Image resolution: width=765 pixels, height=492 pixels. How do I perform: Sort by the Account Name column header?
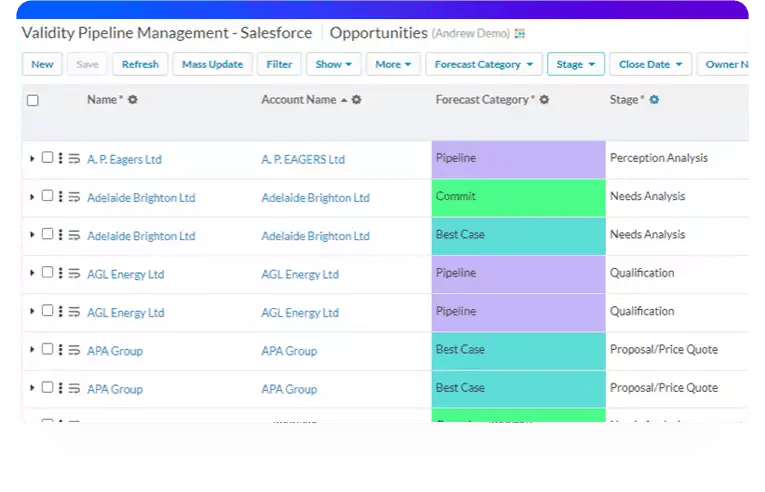pyautogui.click(x=299, y=100)
